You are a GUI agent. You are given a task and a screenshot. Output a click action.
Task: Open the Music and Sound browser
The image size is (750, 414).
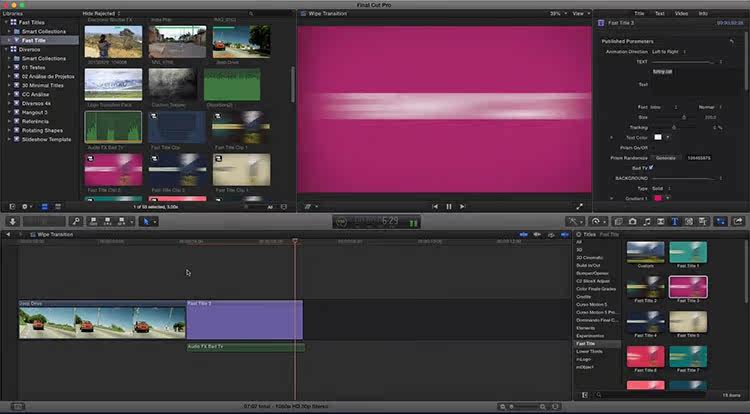pos(647,221)
